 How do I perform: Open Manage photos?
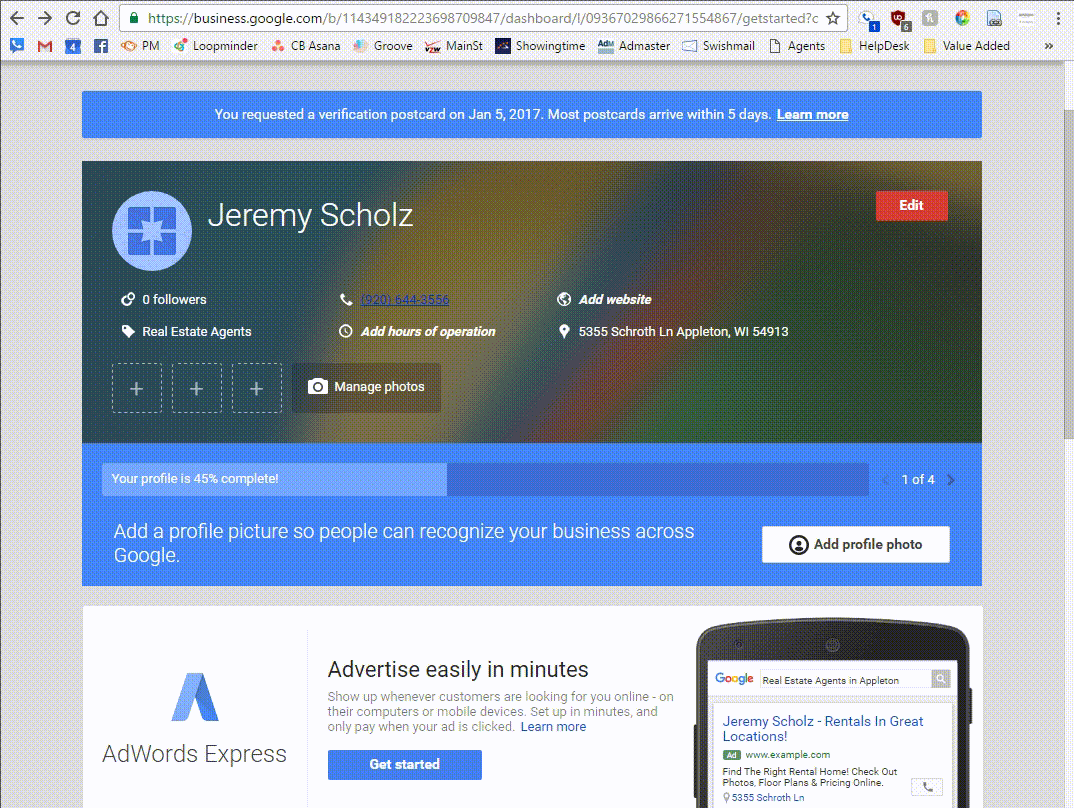coord(366,388)
